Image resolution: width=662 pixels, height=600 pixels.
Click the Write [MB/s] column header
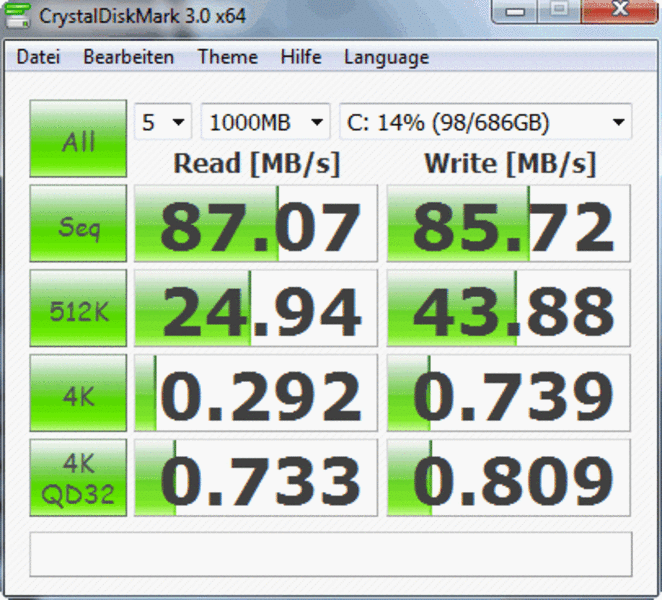[x=510, y=164]
